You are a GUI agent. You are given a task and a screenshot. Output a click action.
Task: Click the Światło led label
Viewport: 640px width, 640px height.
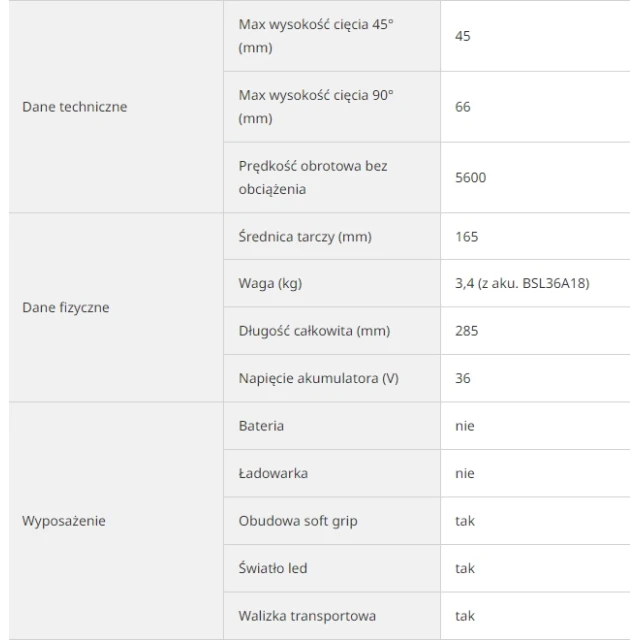(x=273, y=568)
